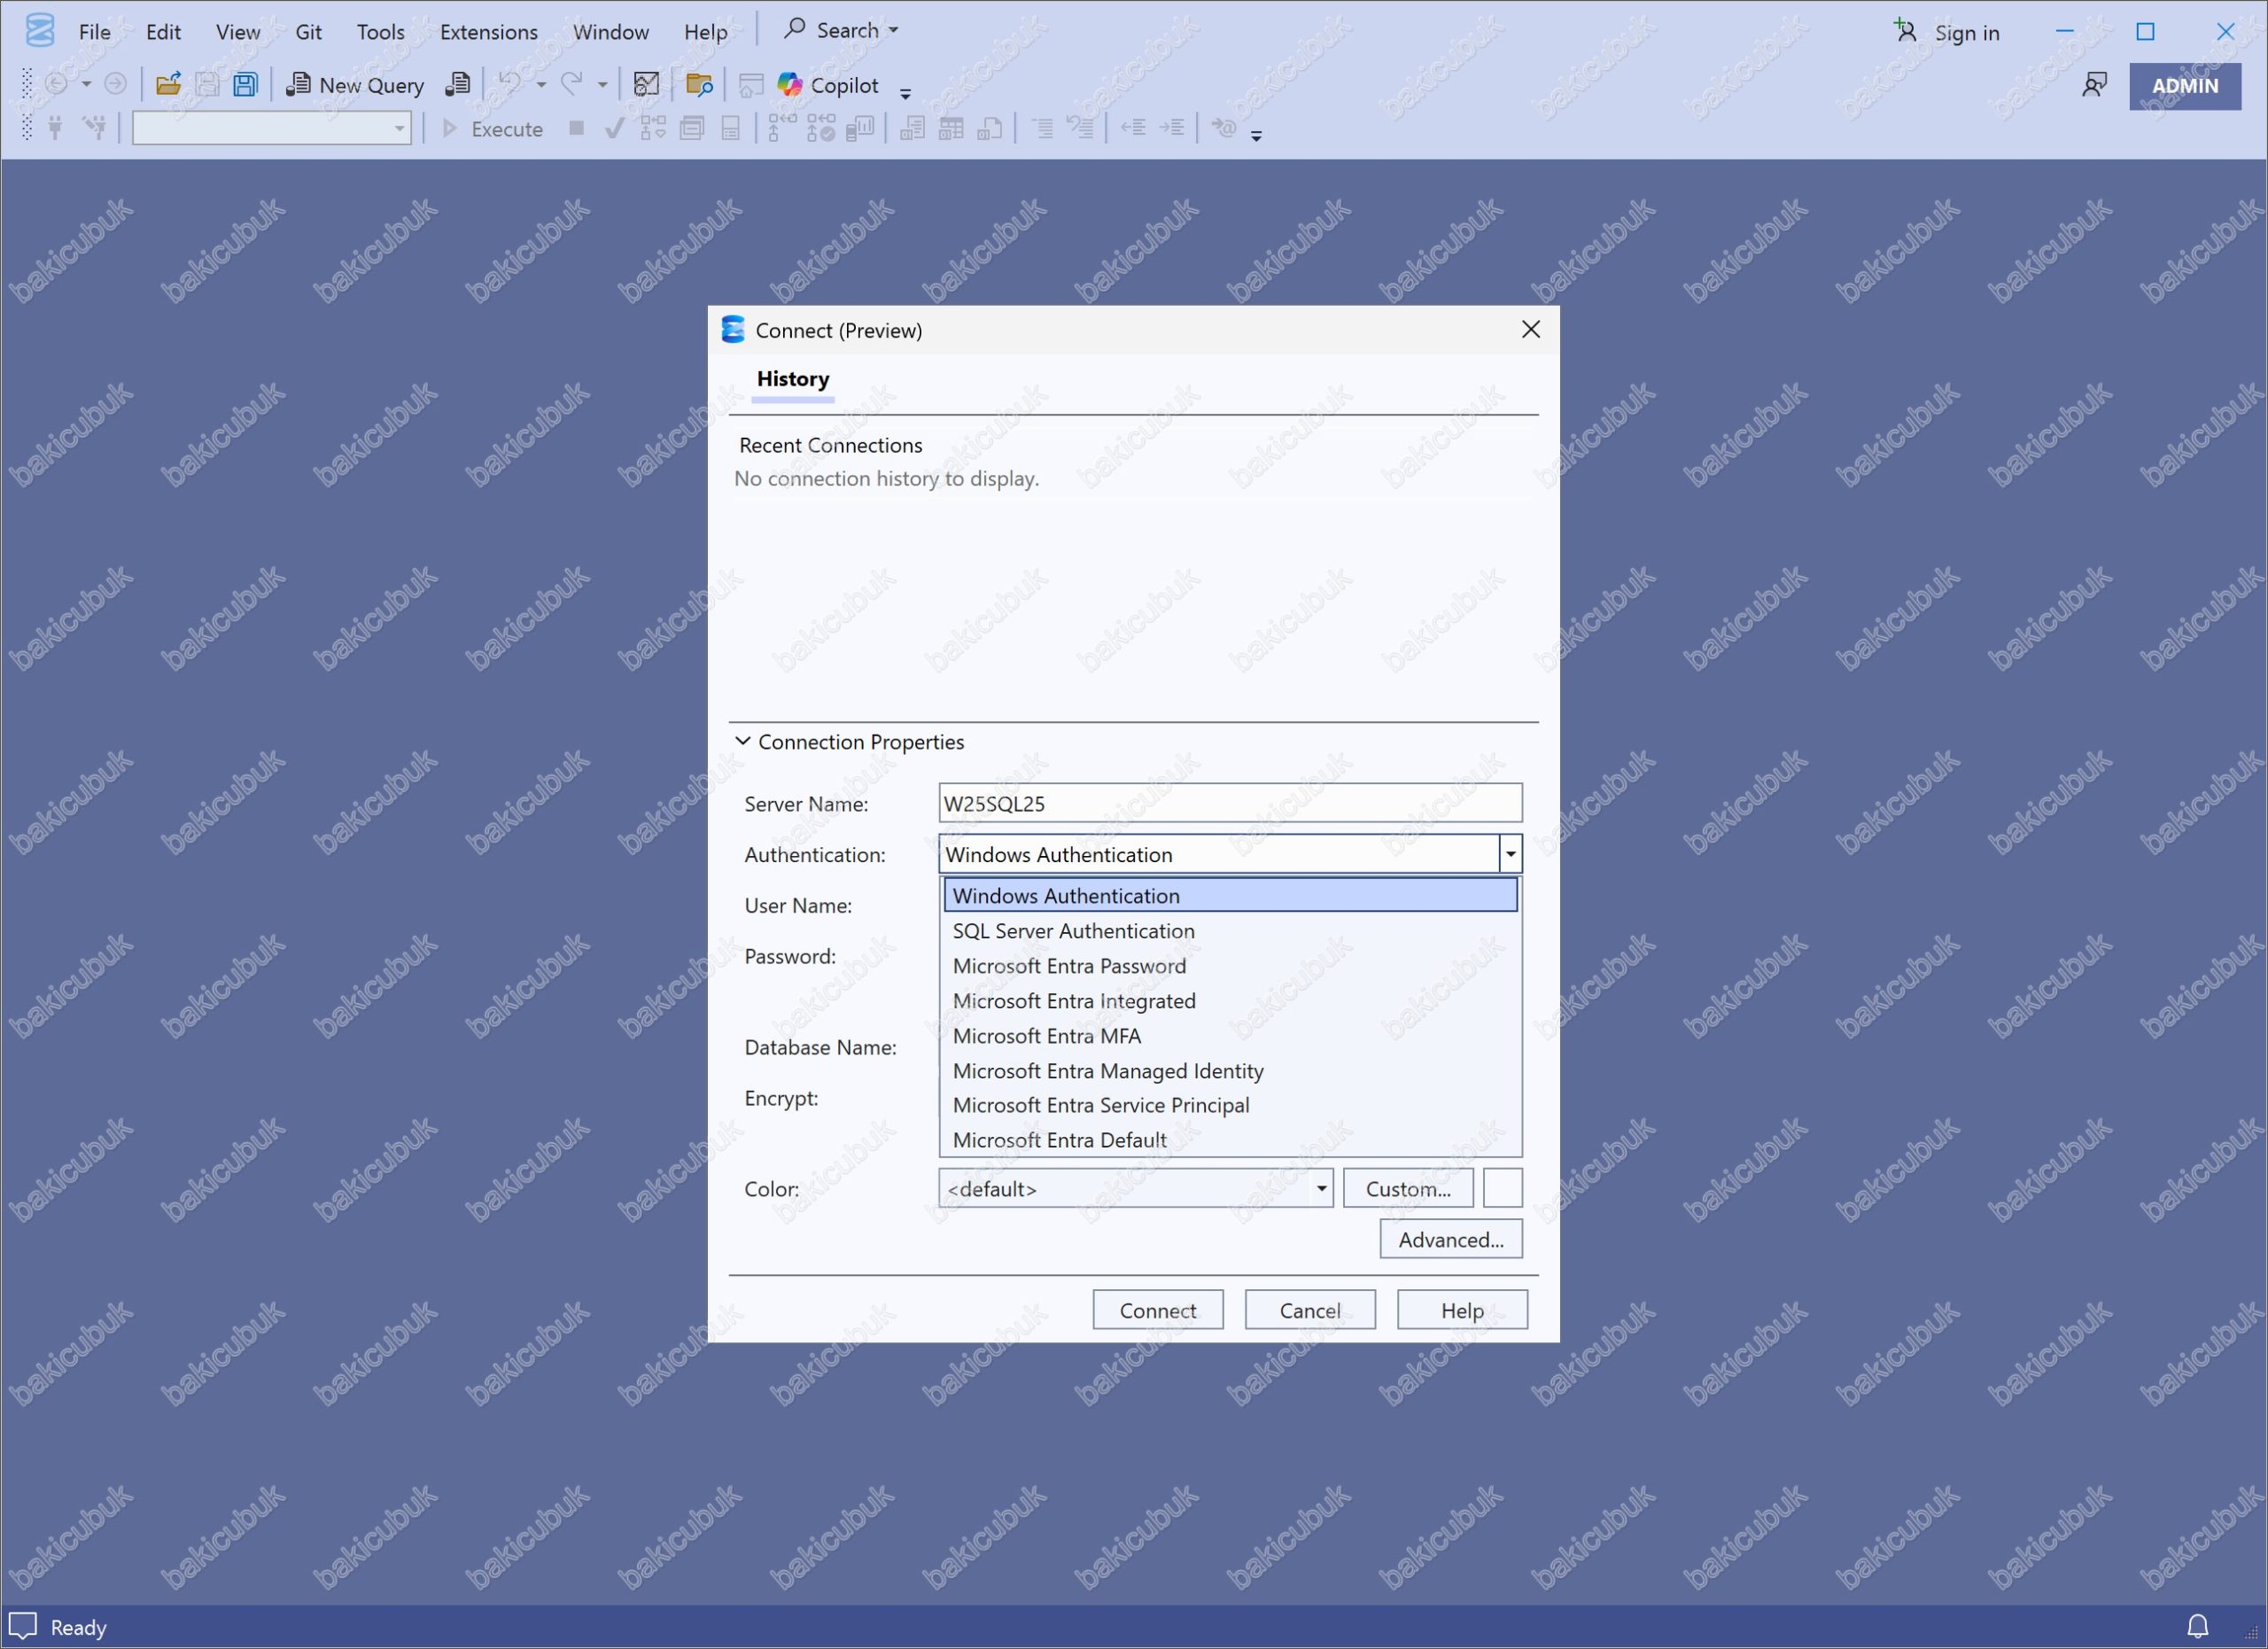
Task: Select Microsoft Entra Service Principal option
Action: 1230,1105
